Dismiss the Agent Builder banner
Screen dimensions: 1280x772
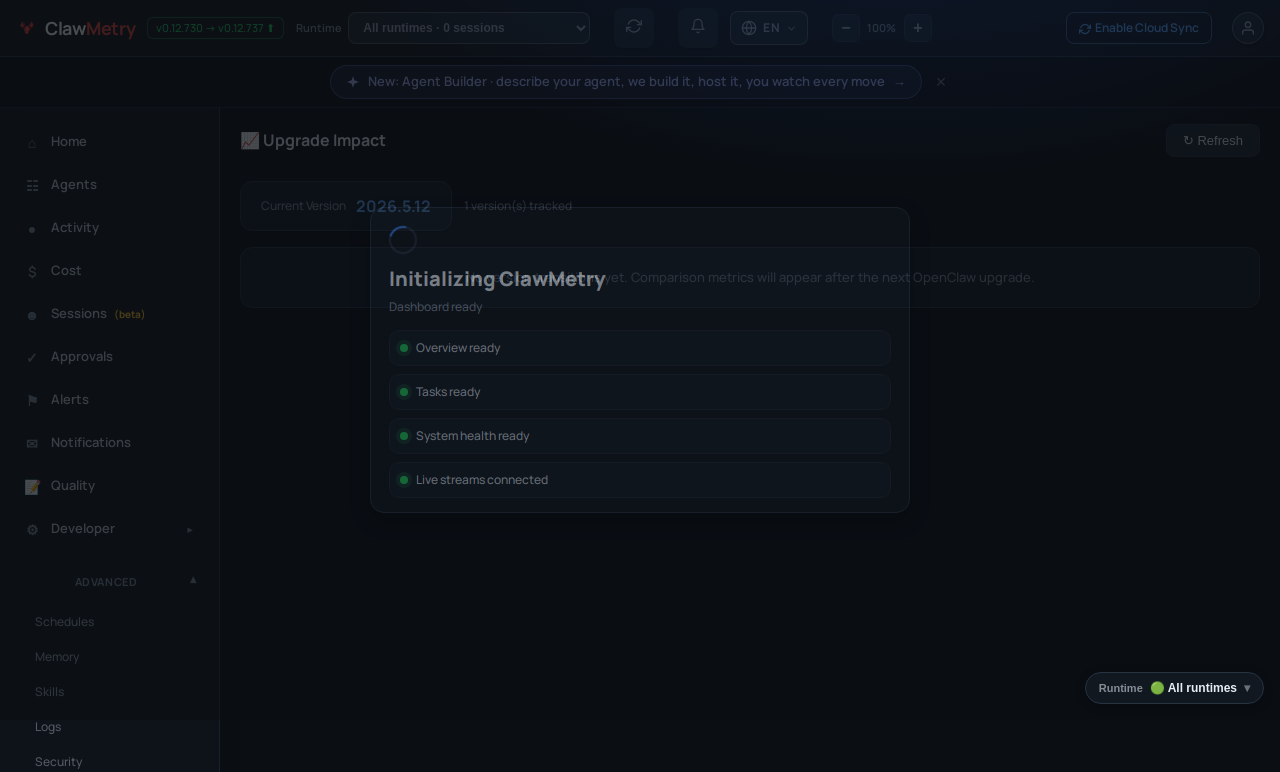(941, 82)
